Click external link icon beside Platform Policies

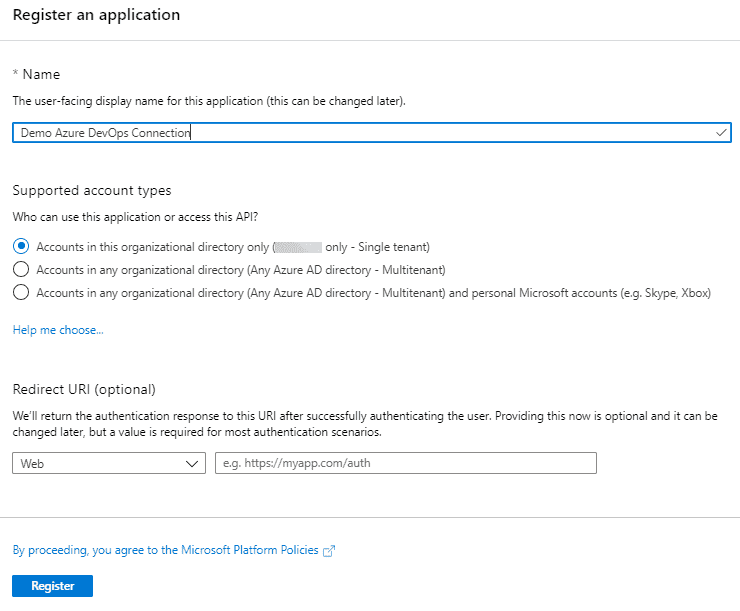point(329,551)
